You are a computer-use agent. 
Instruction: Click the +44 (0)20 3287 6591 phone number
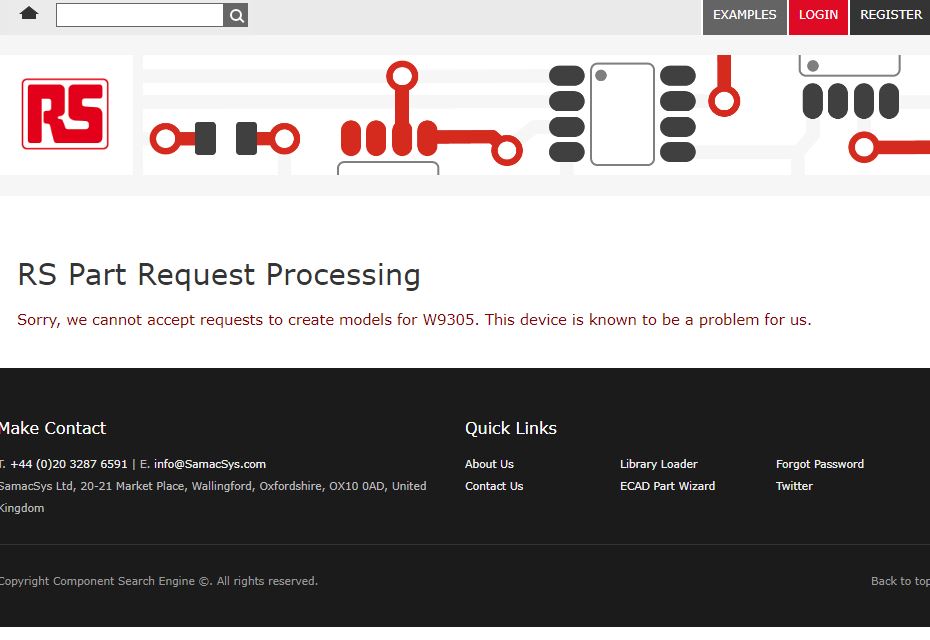[69, 464]
